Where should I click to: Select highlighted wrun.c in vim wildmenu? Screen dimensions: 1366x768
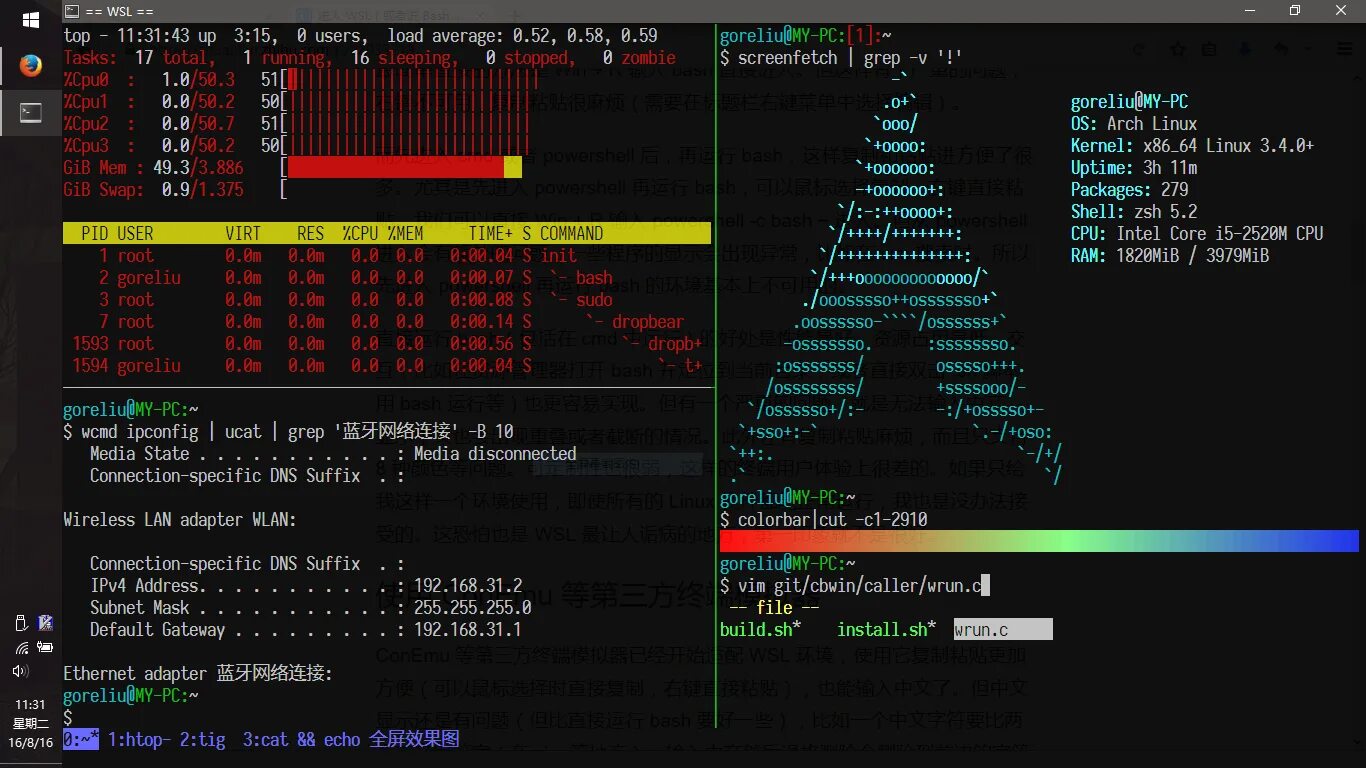point(1001,629)
